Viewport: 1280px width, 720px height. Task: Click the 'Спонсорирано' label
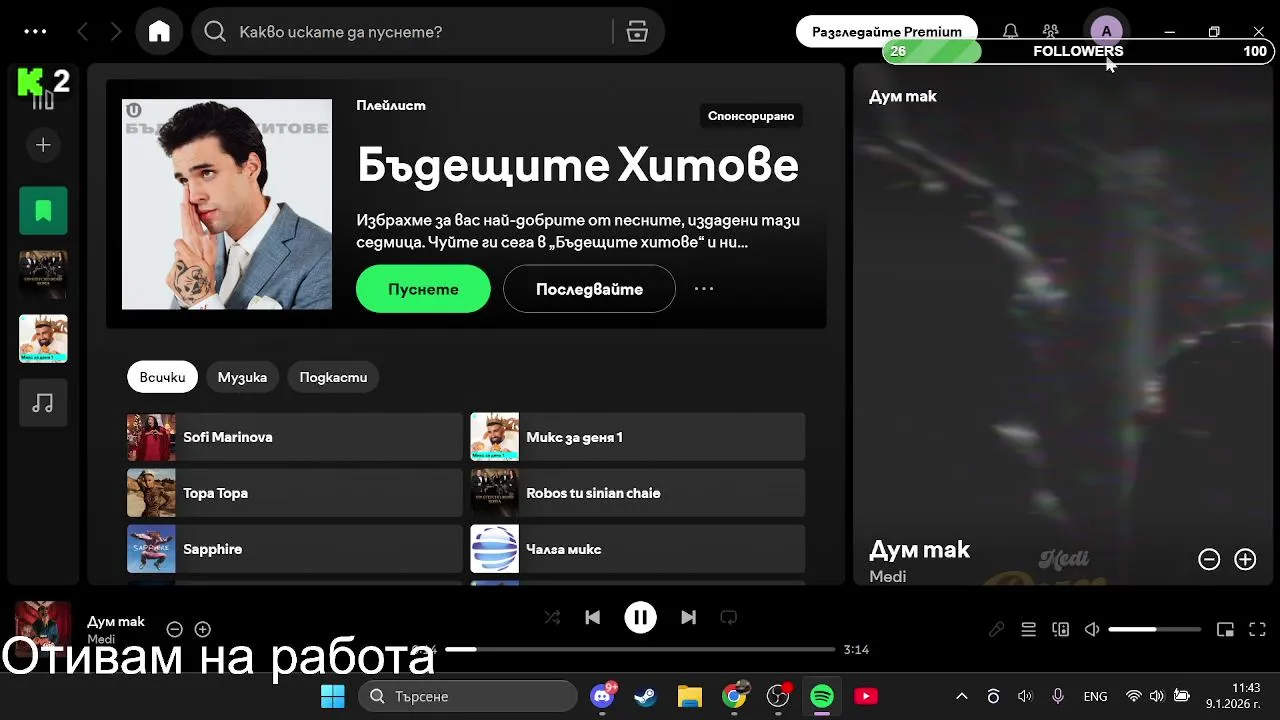[751, 116]
